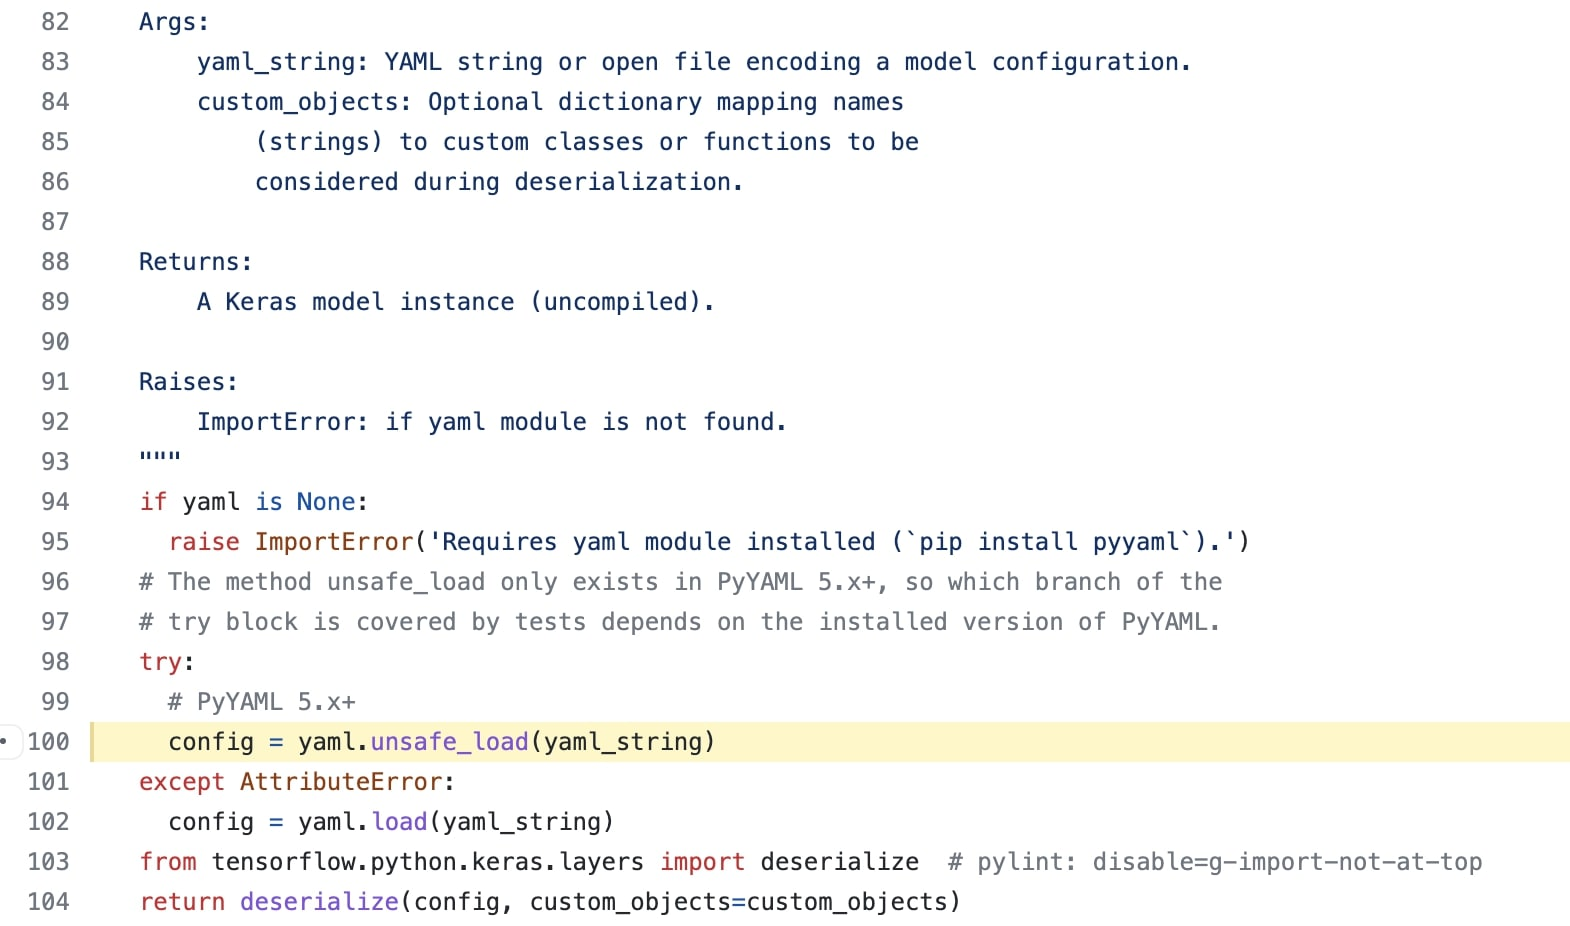Click the pylint disable comment

click(1215, 862)
